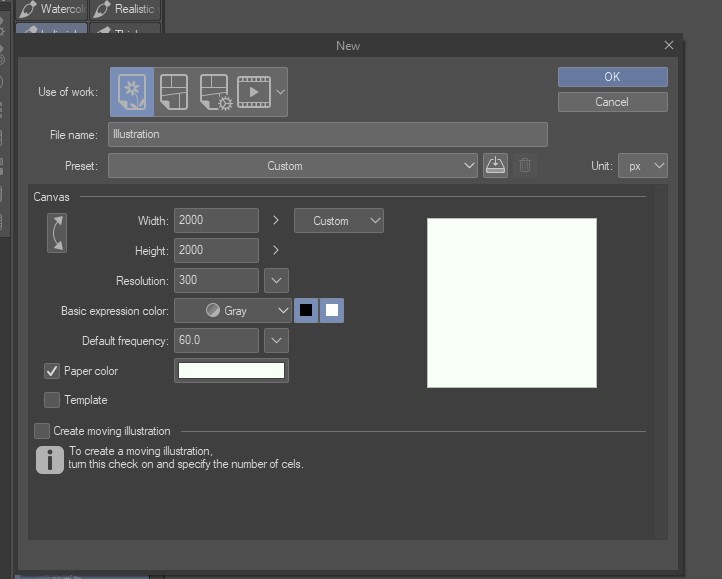
Task: Open the Preset Custom dropdown
Action: tap(293, 166)
